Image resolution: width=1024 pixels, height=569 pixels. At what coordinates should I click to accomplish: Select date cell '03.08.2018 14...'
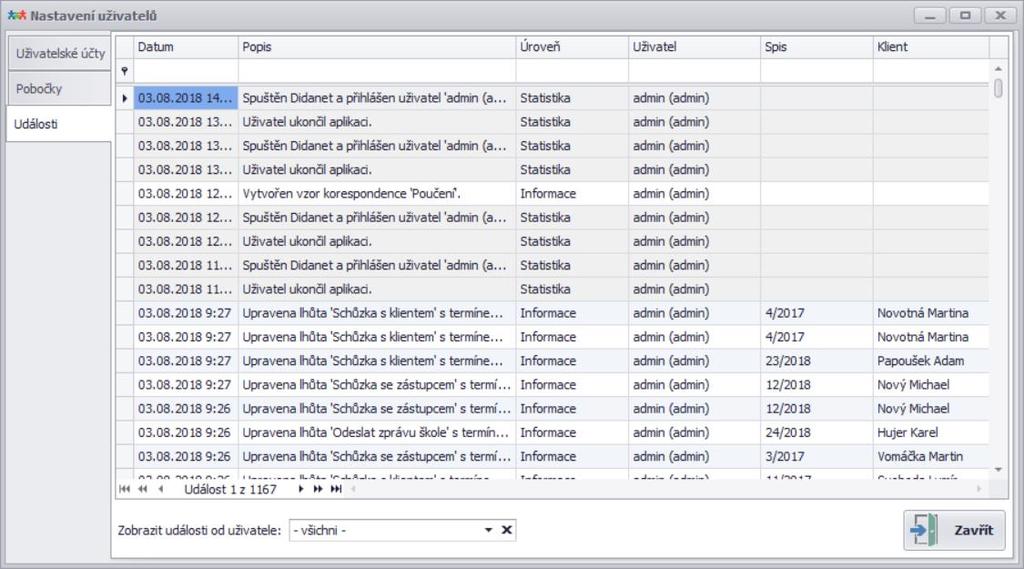click(x=186, y=98)
